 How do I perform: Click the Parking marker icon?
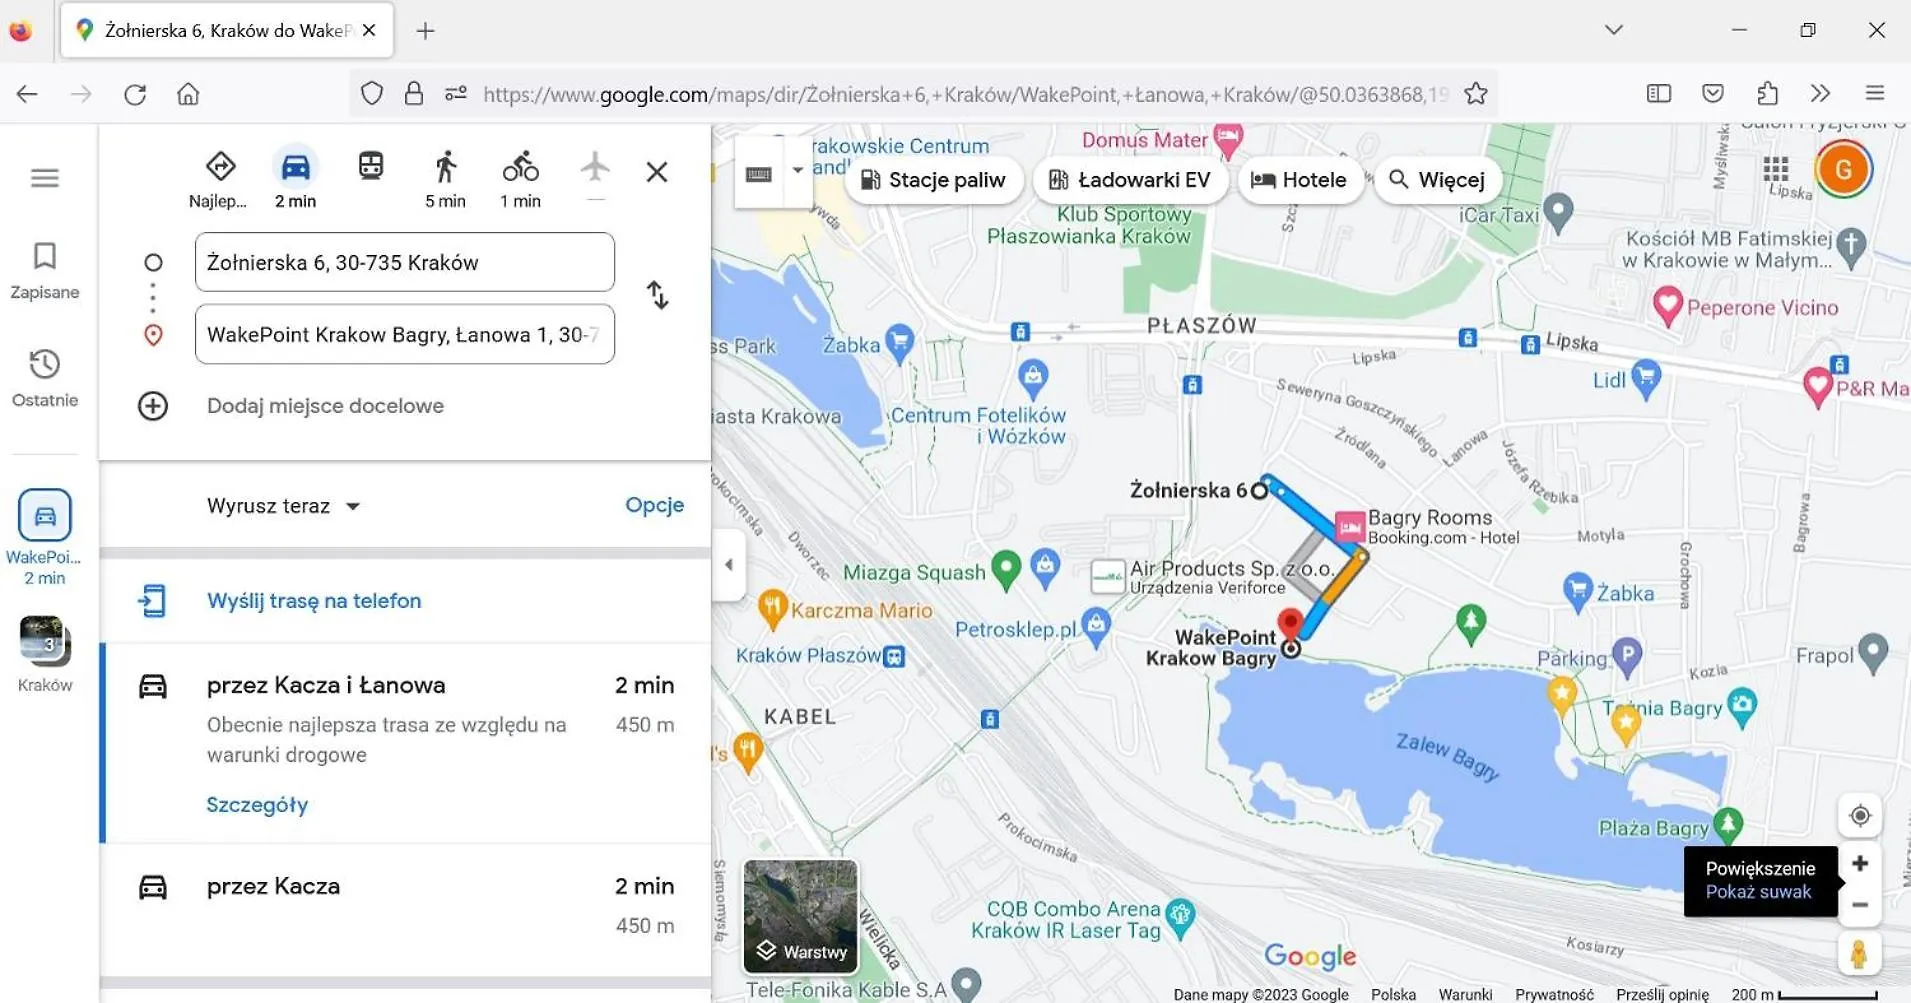click(1626, 655)
